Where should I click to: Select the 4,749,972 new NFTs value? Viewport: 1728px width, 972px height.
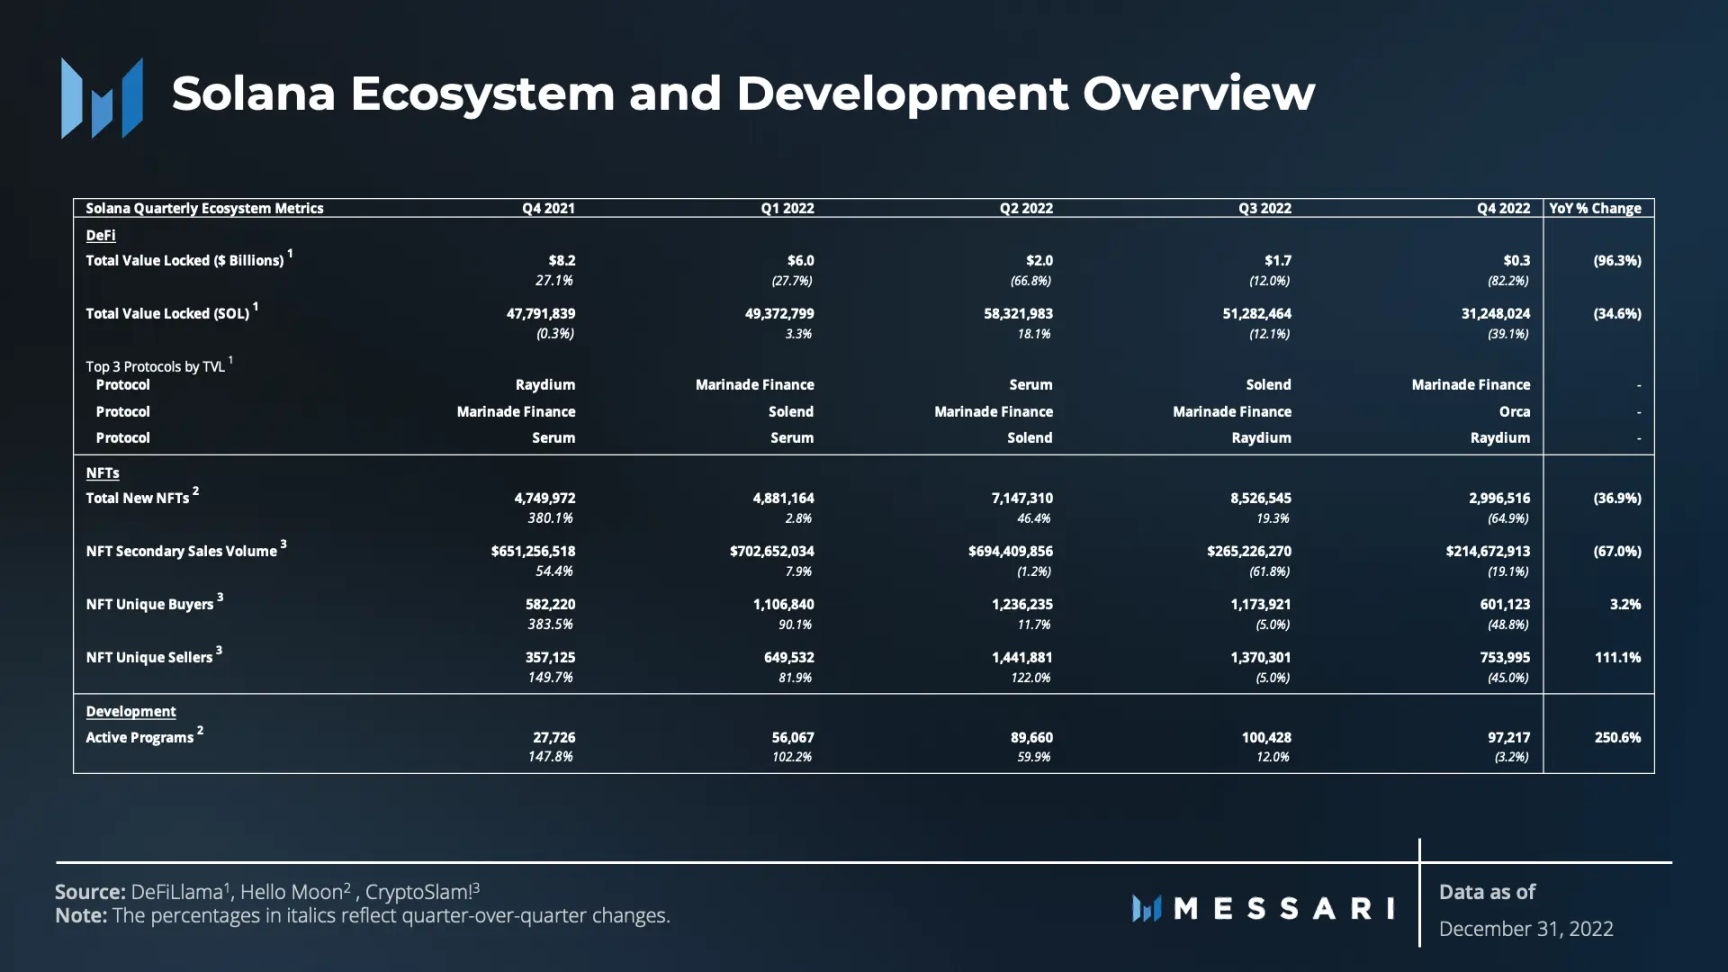tap(545, 497)
